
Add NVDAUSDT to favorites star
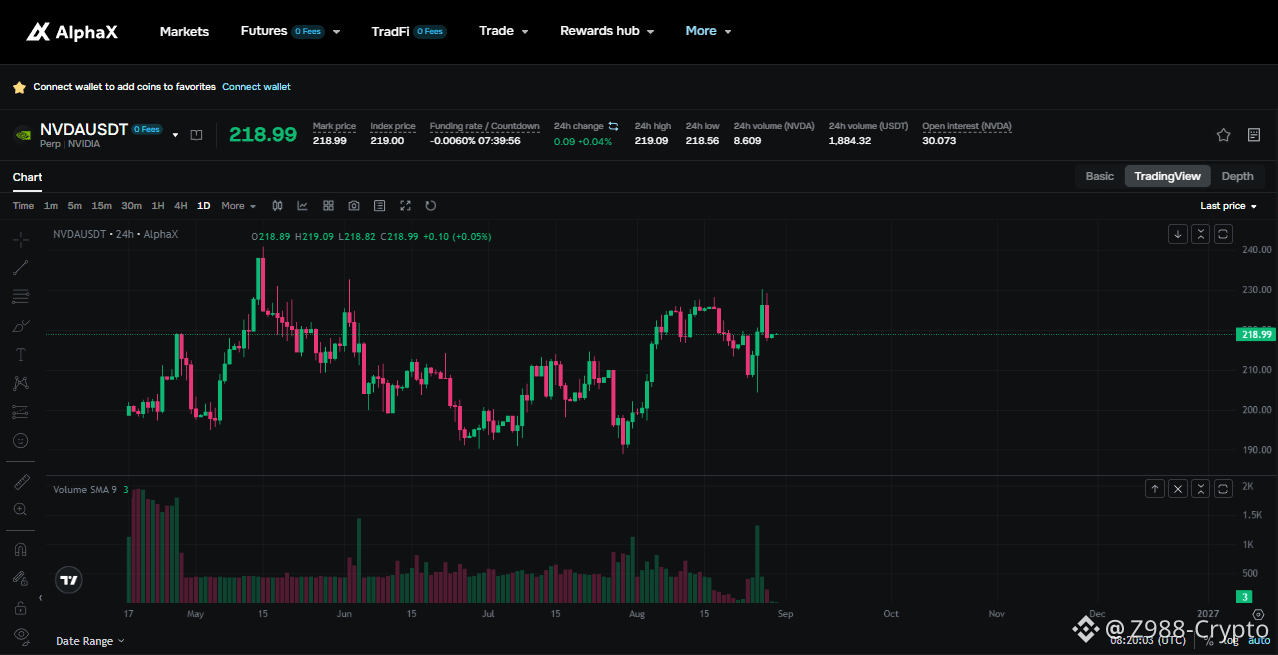click(x=1223, y=135)
